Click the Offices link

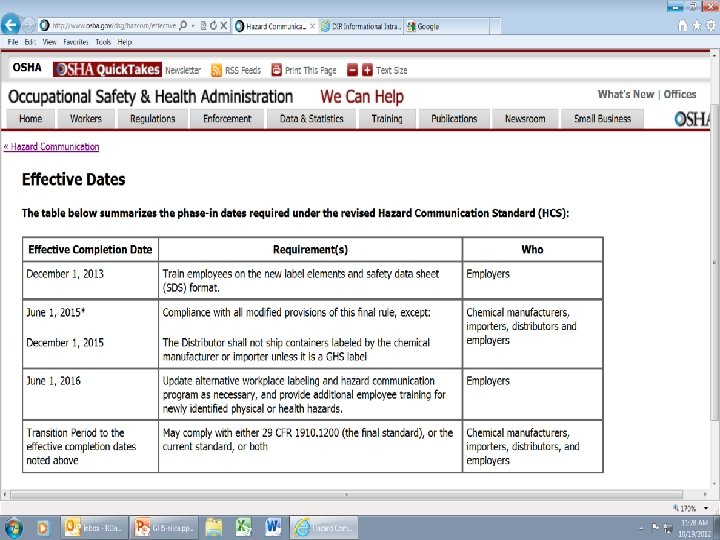(680, 94)
